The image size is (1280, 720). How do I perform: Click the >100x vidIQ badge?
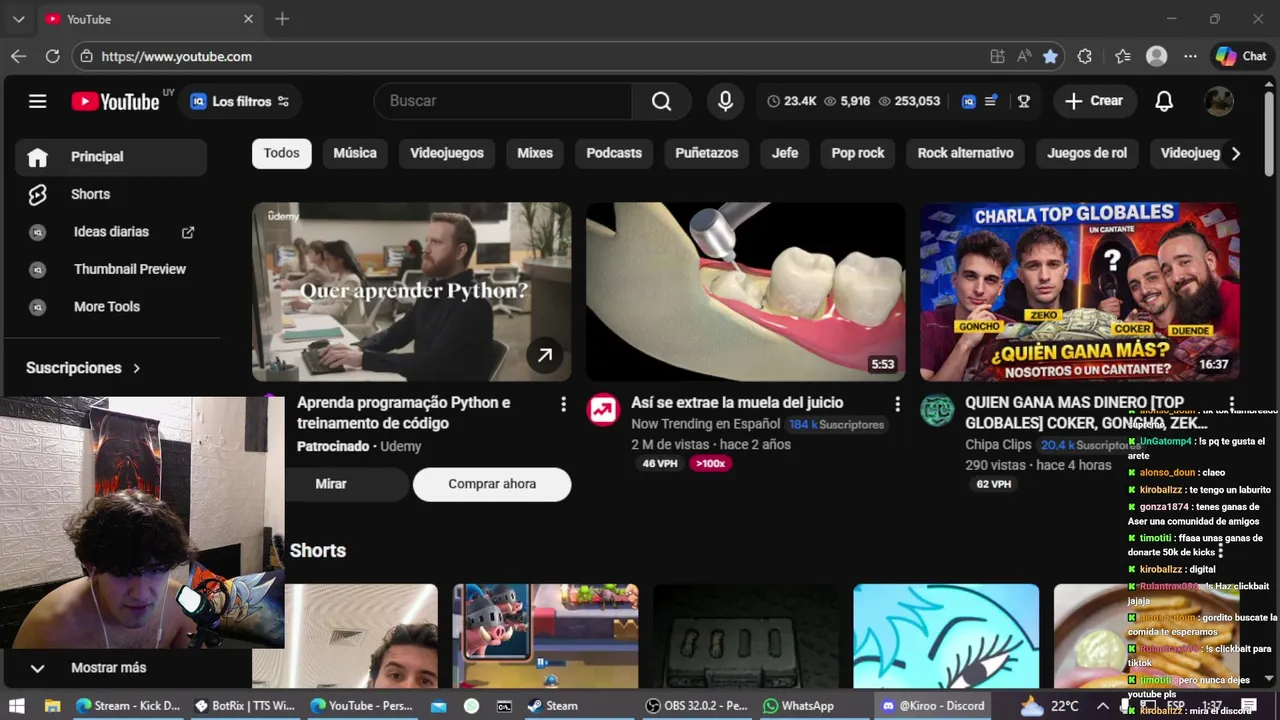pyautogui.click(x=710, y=463)
